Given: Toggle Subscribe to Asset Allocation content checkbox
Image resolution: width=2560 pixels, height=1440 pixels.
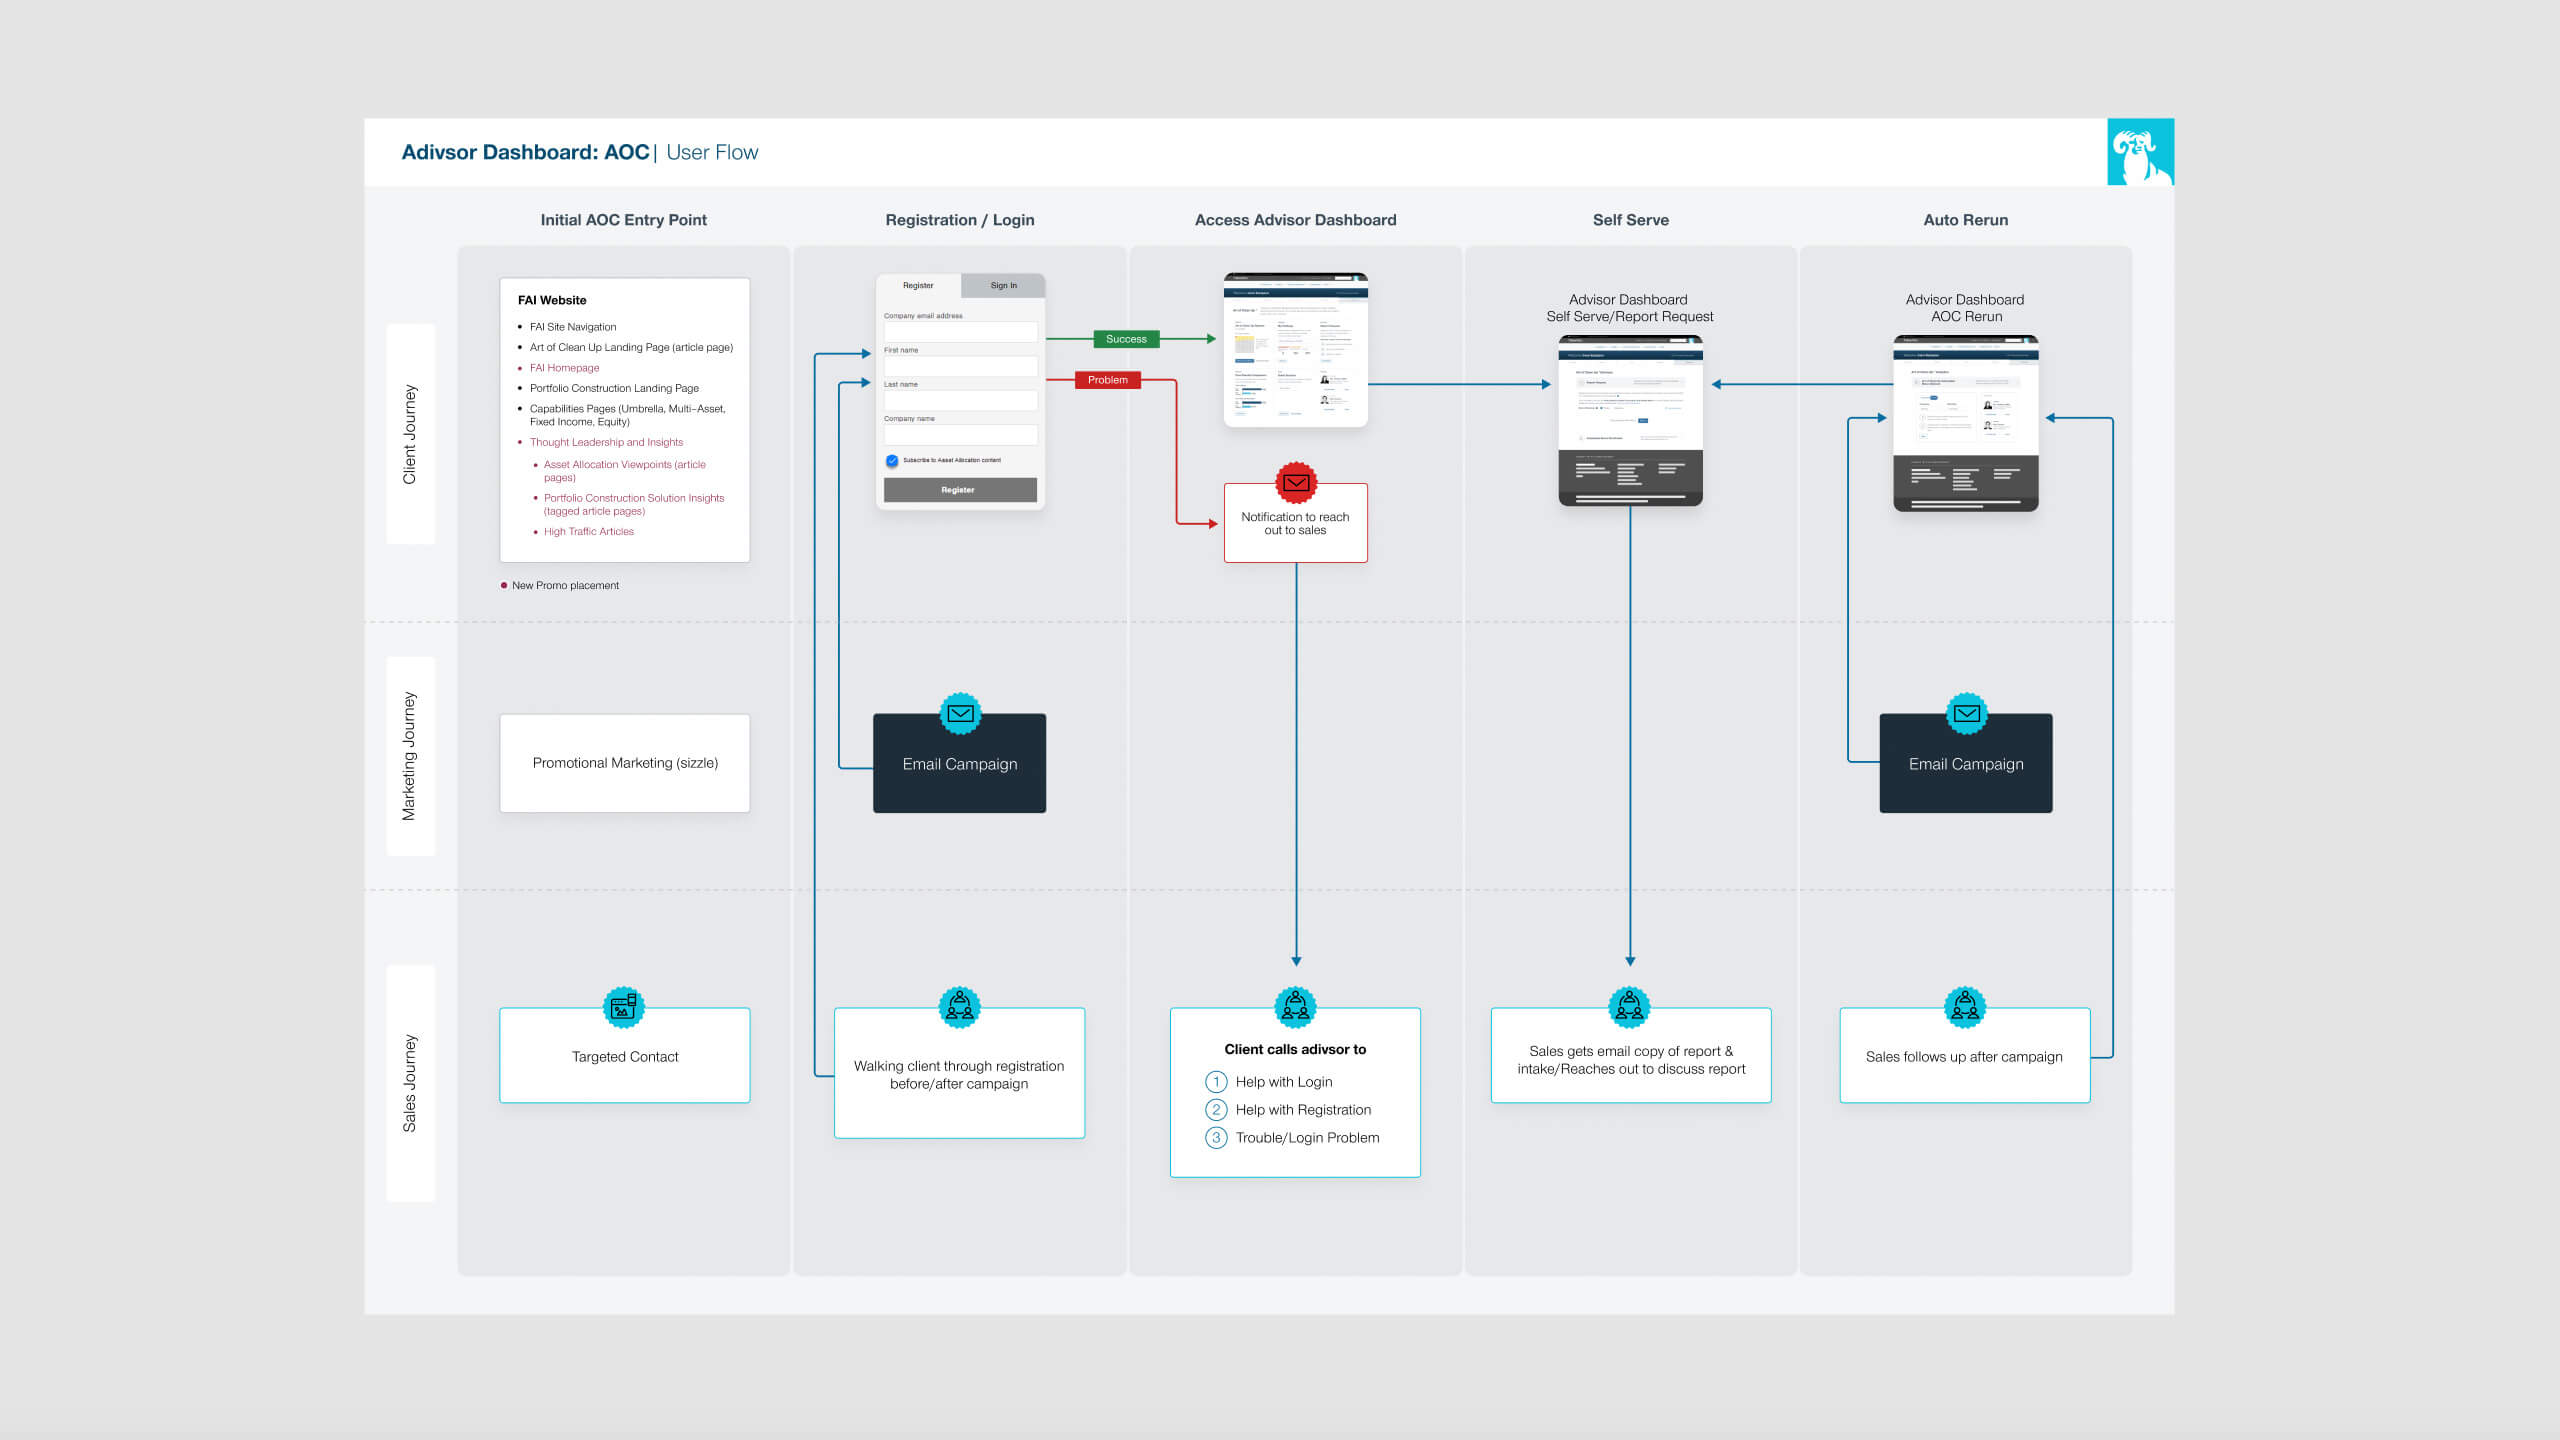Looking at the screenshot, I should point(892,461).
